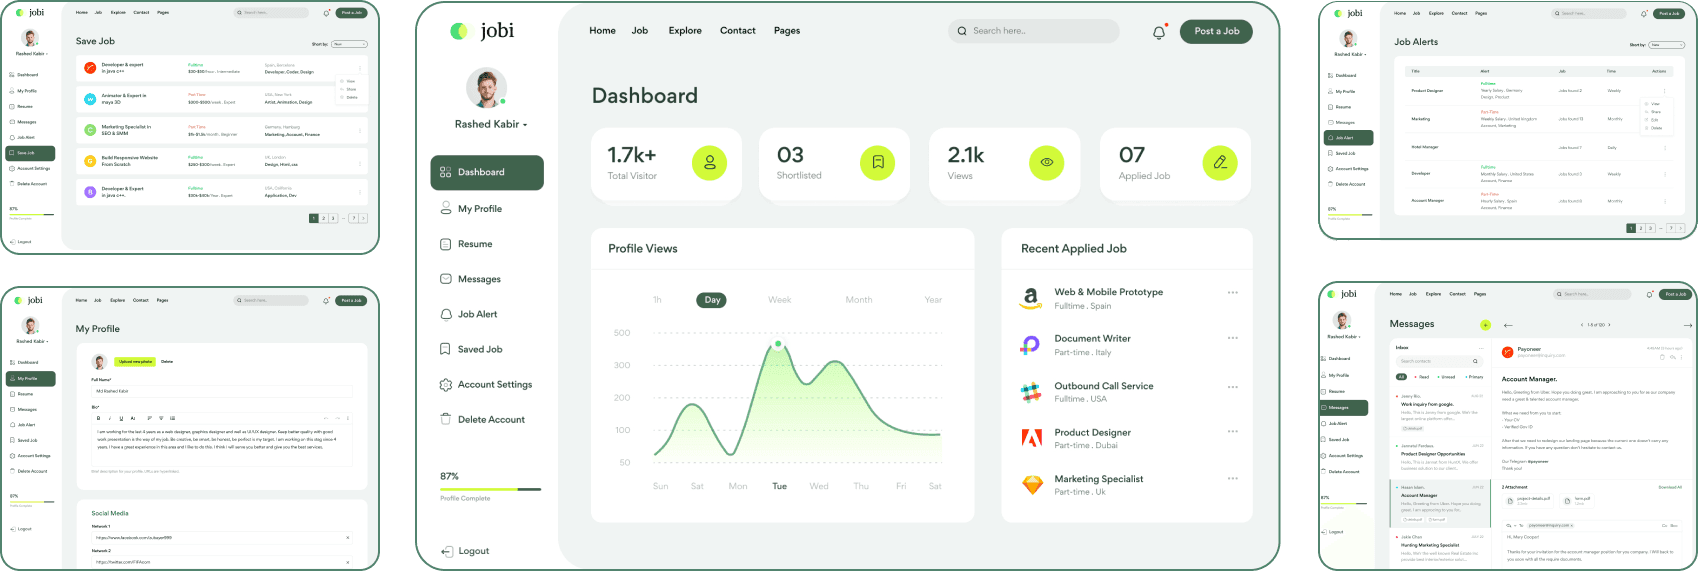Click the data point marker on the Profile Views chart
The image size is (1698, 571).
(778, 344)
